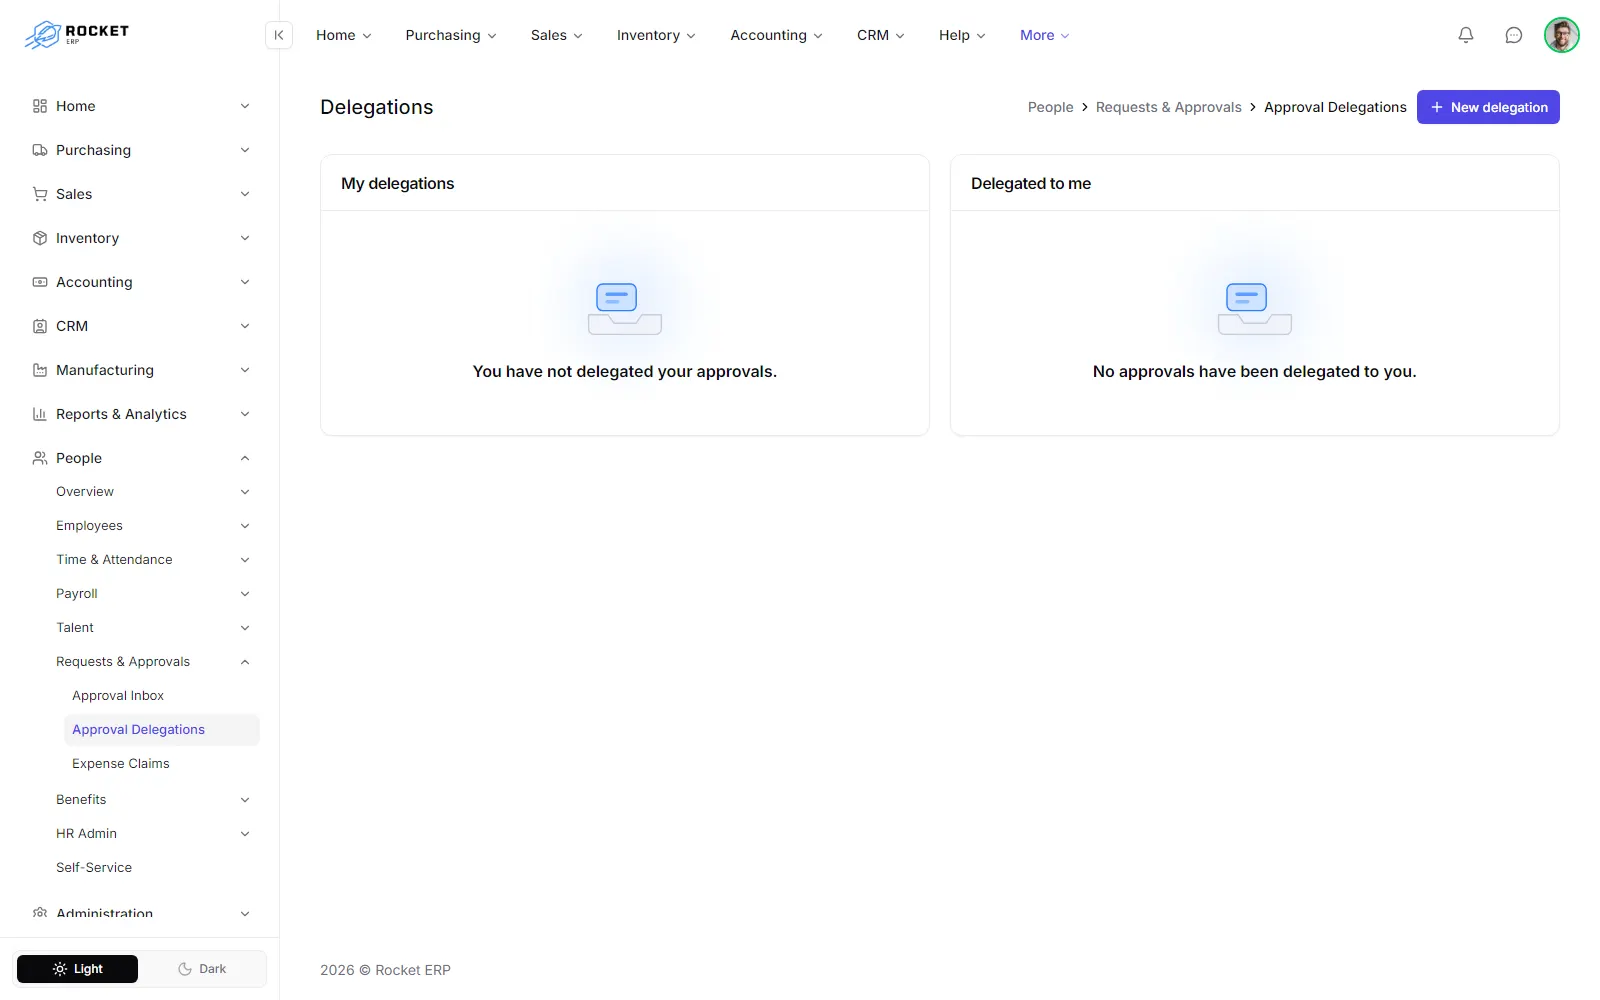Open the CRM top menu

point(881,35)
